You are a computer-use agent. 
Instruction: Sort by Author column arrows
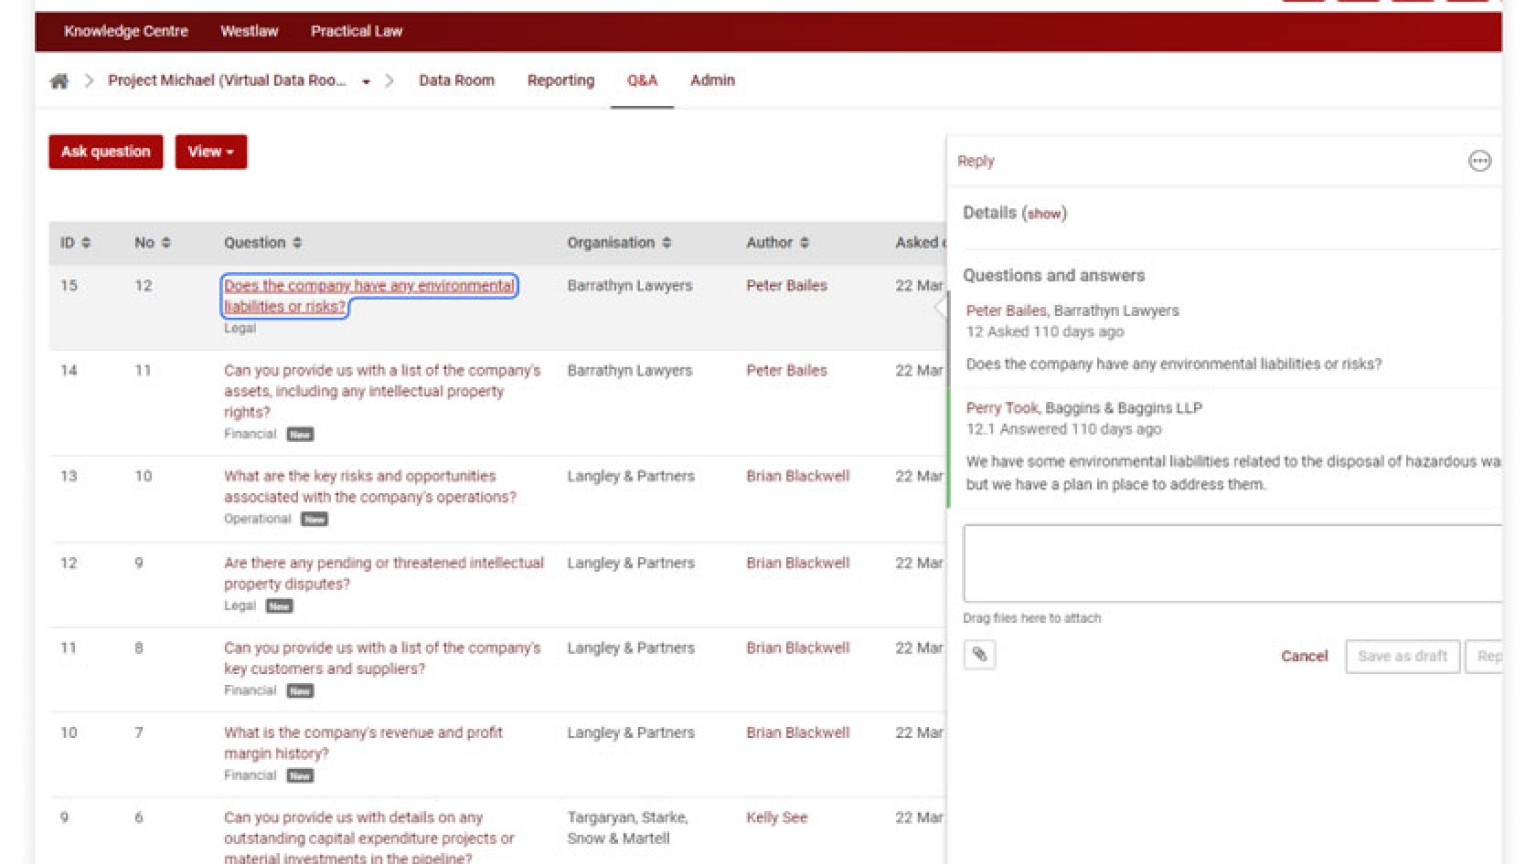coord(804,243)
